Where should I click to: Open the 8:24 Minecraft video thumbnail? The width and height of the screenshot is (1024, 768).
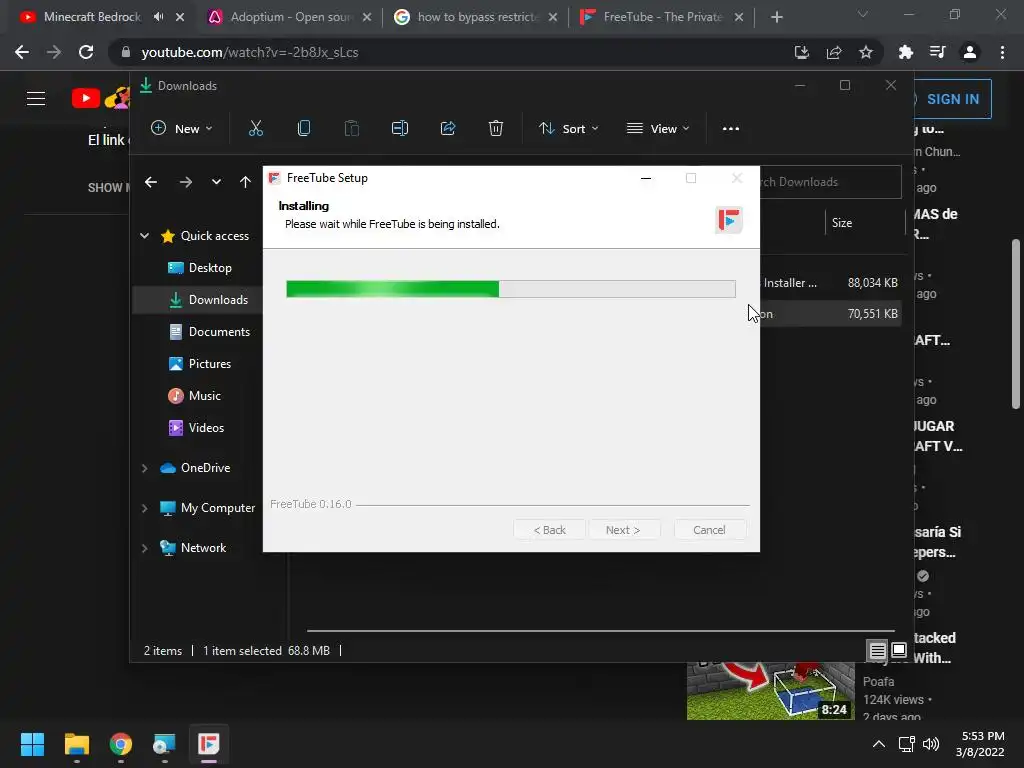pyautogui.click(x=771, y=692)
